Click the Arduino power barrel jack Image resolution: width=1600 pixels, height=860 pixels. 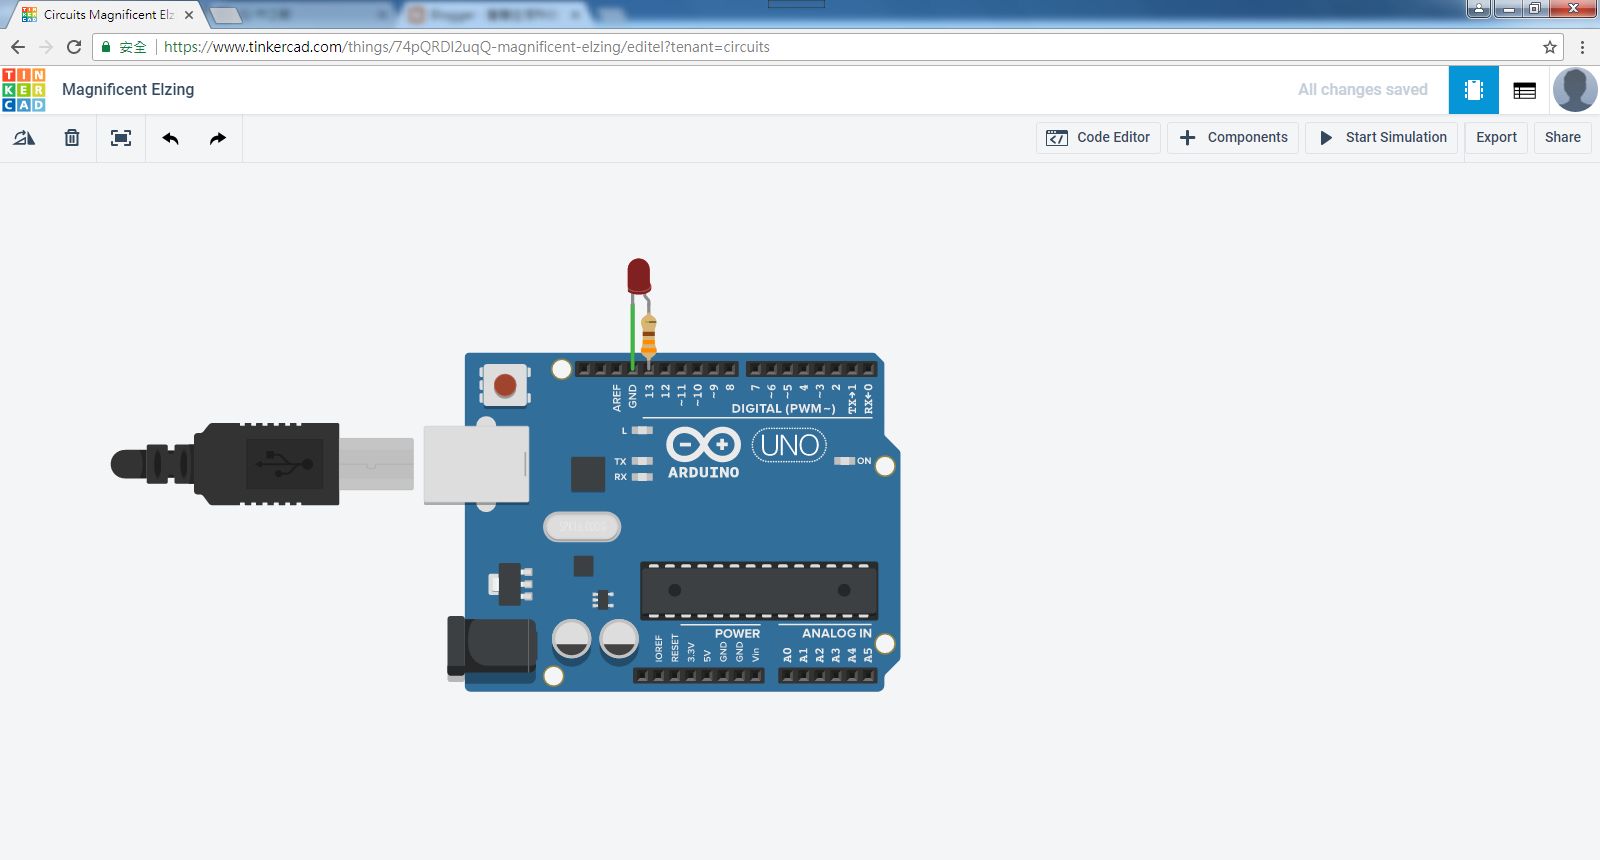click(492, 649)
